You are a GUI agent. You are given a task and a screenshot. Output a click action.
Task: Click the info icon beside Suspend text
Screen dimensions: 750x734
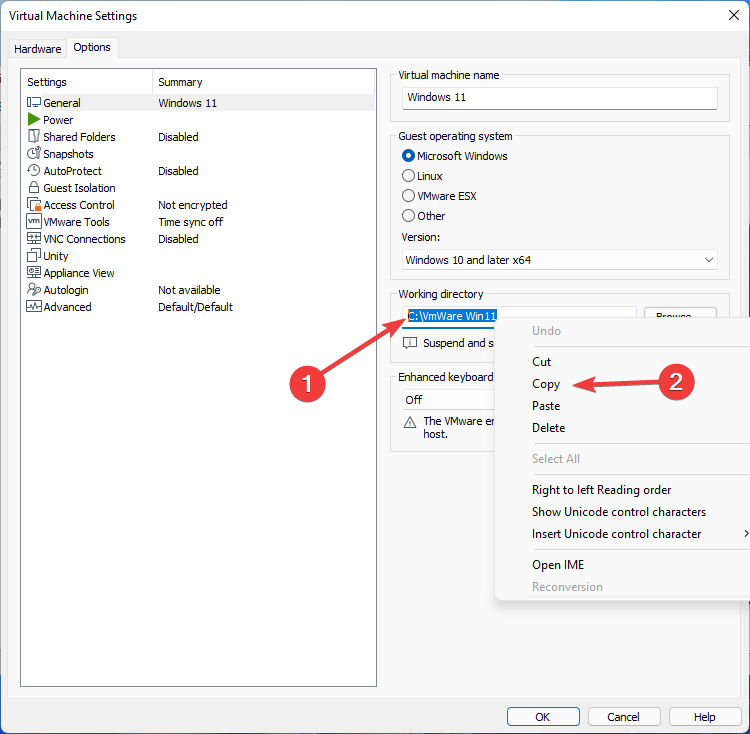(x=410, y=343)
